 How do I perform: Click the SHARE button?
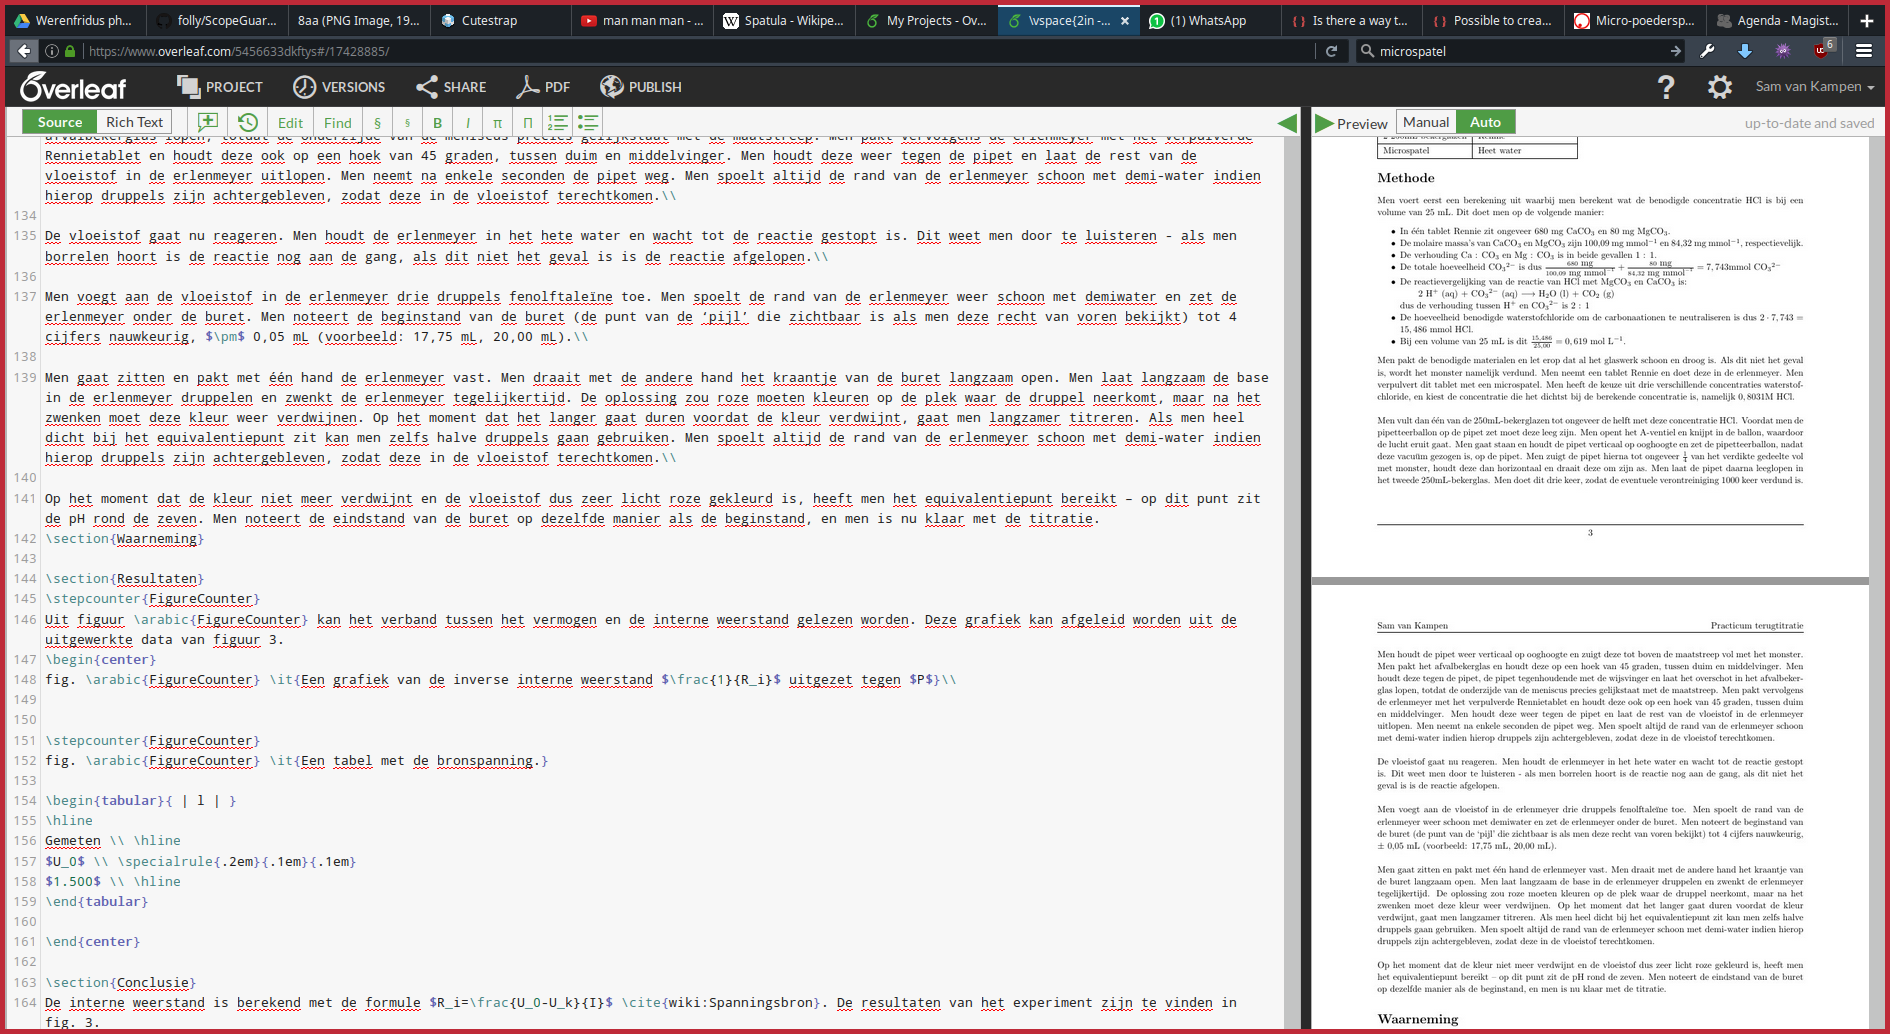[451, 87]
